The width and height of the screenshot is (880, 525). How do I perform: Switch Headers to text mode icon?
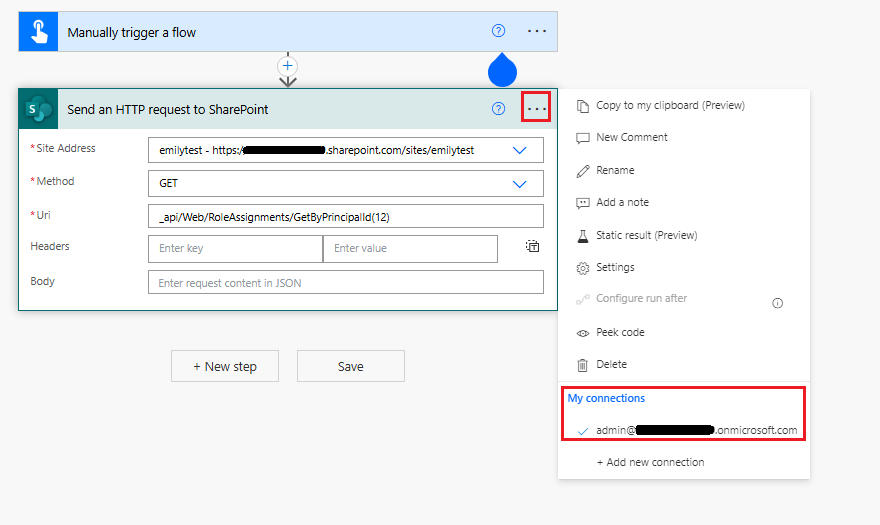click(532, 246)
